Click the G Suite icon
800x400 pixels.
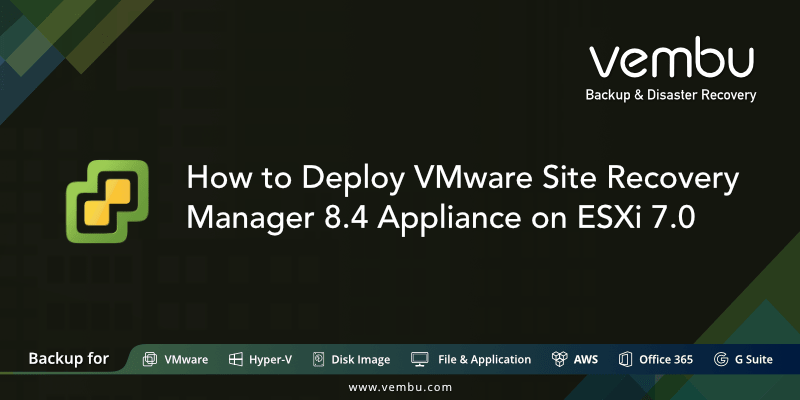pyautogui.click(x=721, y=359)
